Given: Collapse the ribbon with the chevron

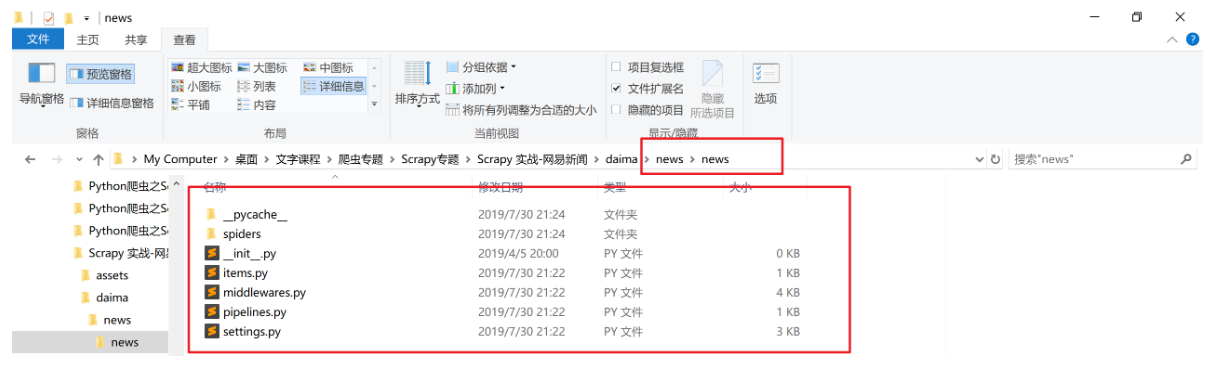Looking at the screenshot, I should (x=1172, y=40).
